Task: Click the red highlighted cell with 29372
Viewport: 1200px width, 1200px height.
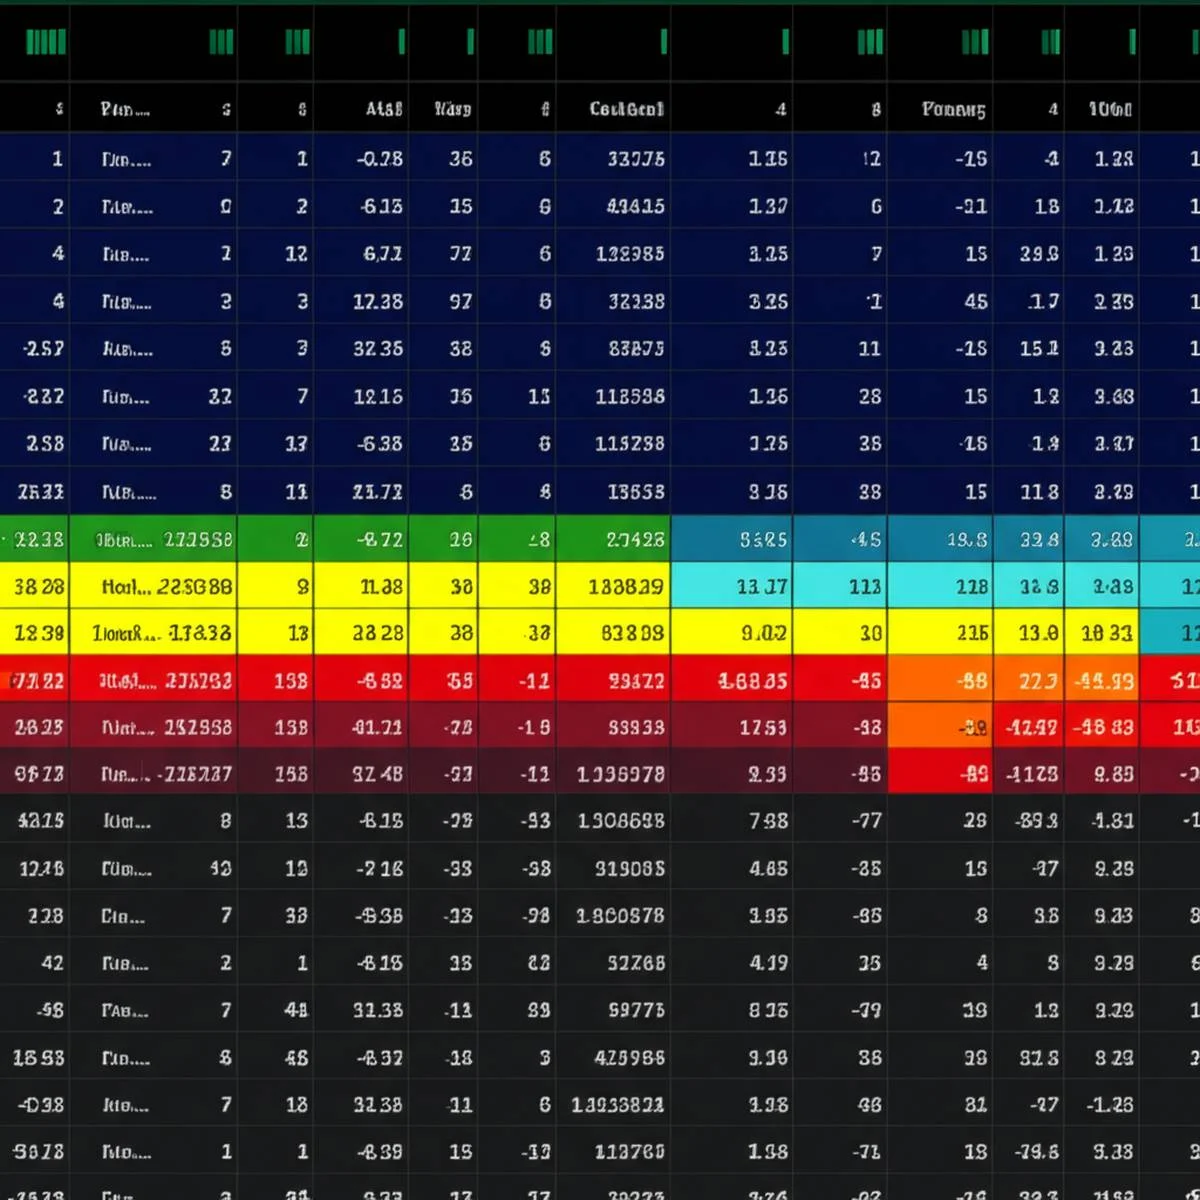Action: [613, 681]
